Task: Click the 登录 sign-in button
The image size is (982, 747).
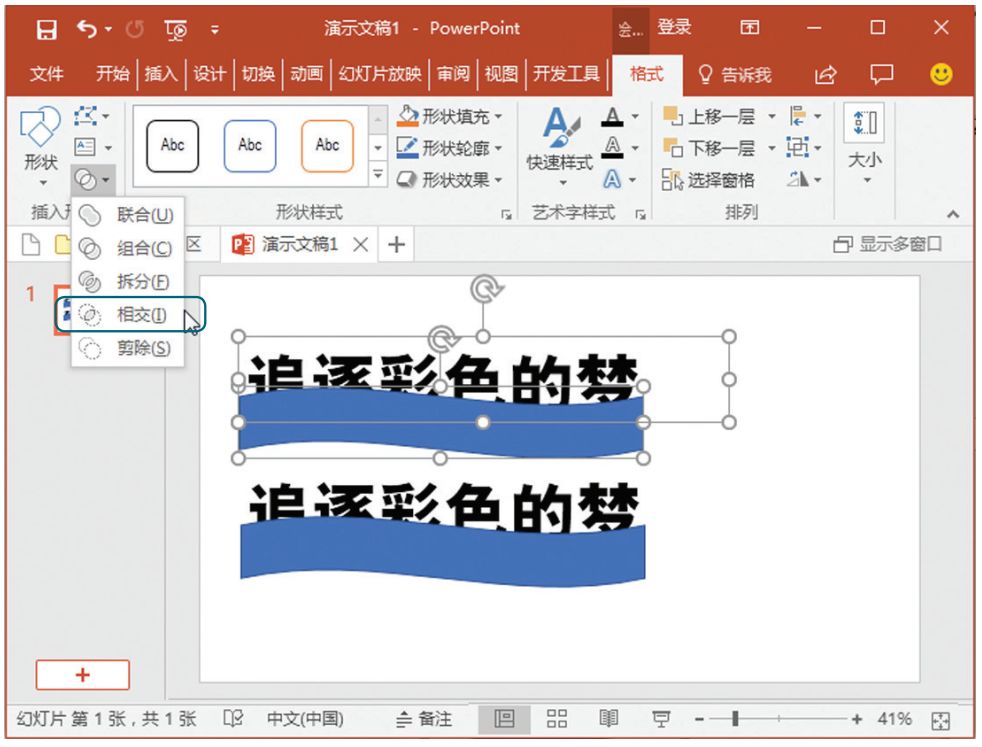Action: tap(673, 25)
